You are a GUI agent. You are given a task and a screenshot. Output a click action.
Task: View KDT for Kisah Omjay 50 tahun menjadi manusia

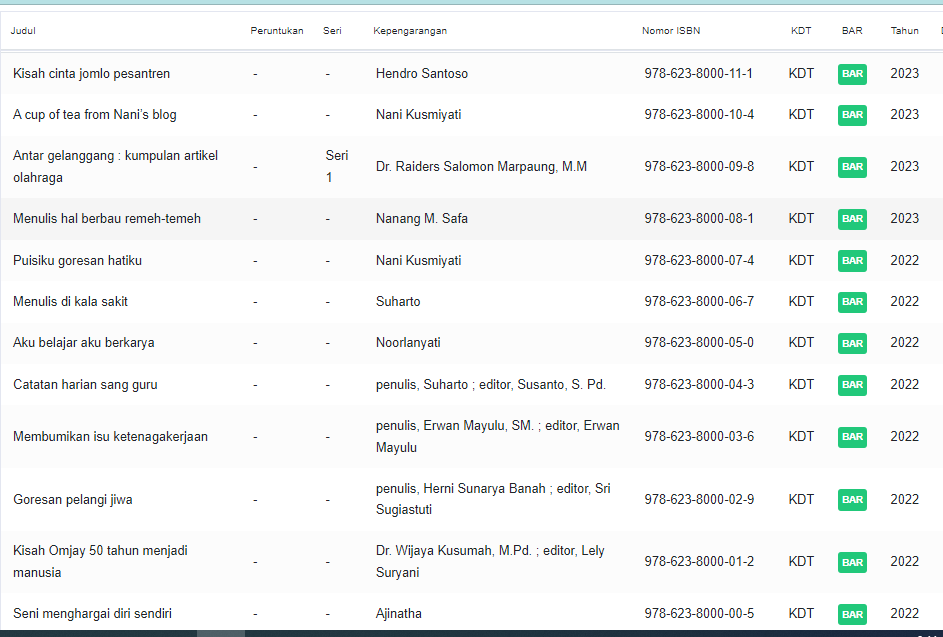(801, 562)
